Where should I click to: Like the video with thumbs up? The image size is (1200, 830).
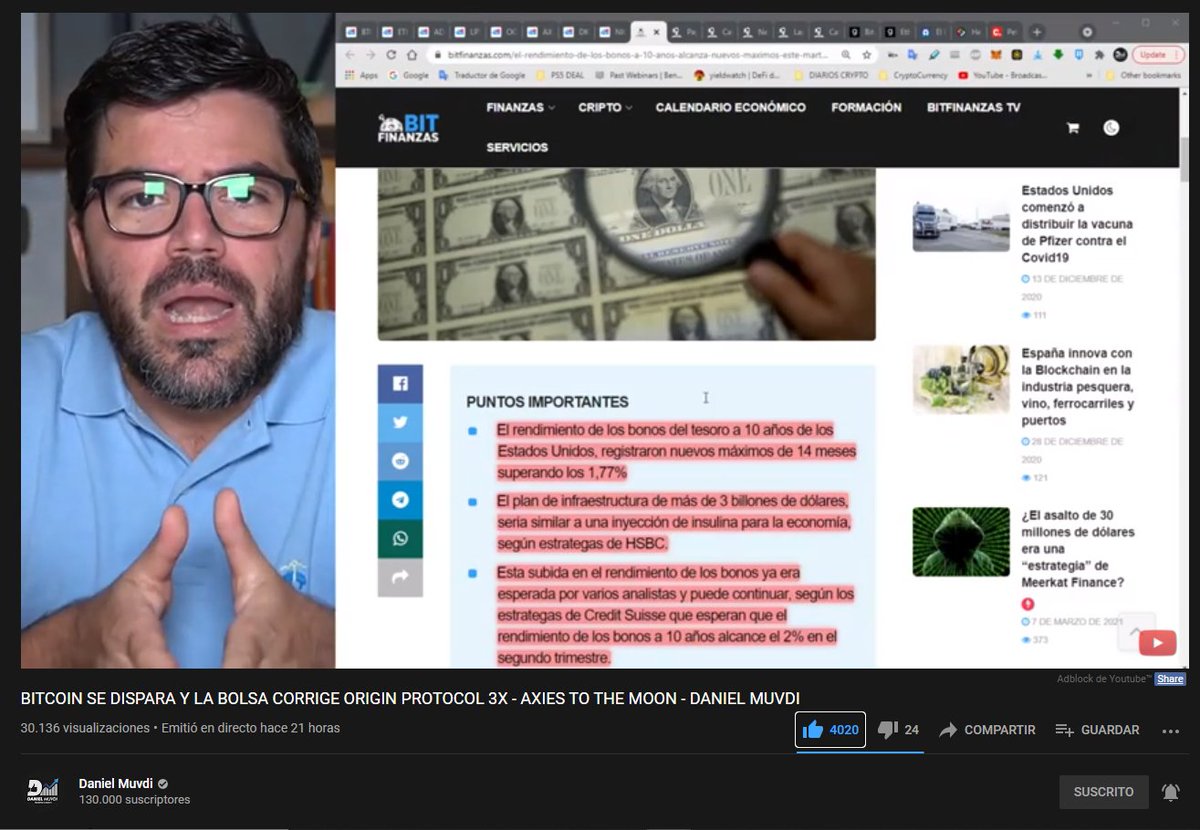830,730
